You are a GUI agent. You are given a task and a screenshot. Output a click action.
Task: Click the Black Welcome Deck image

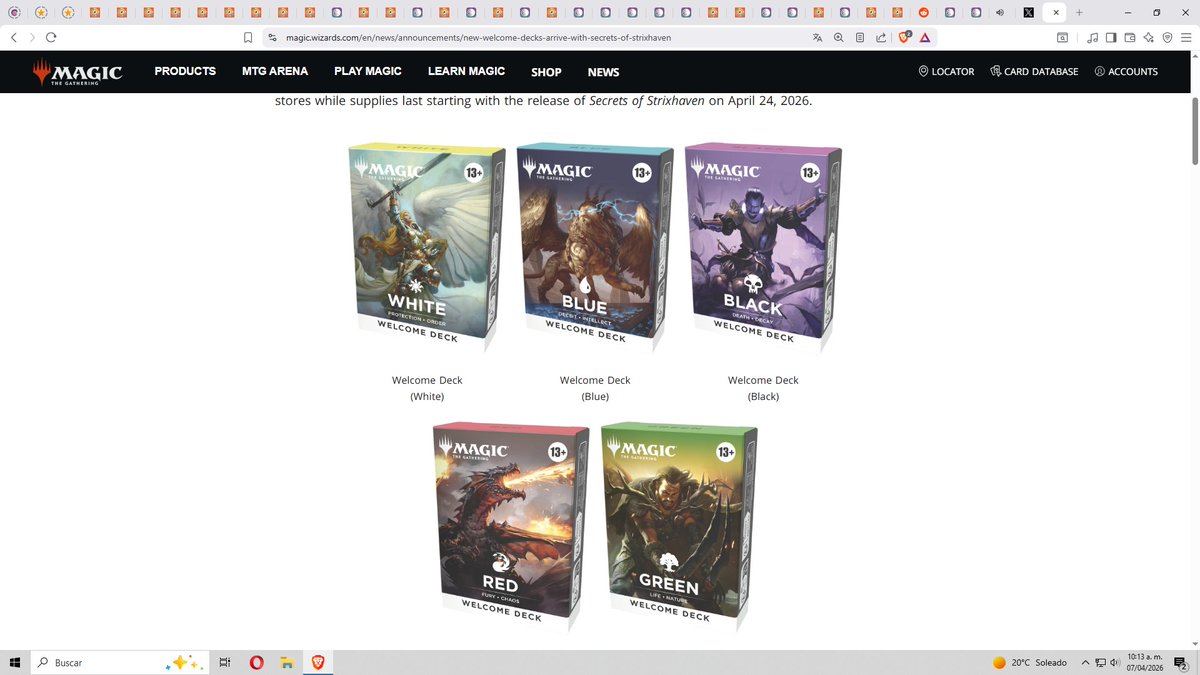pyautogui.click(x=763, y=248)
